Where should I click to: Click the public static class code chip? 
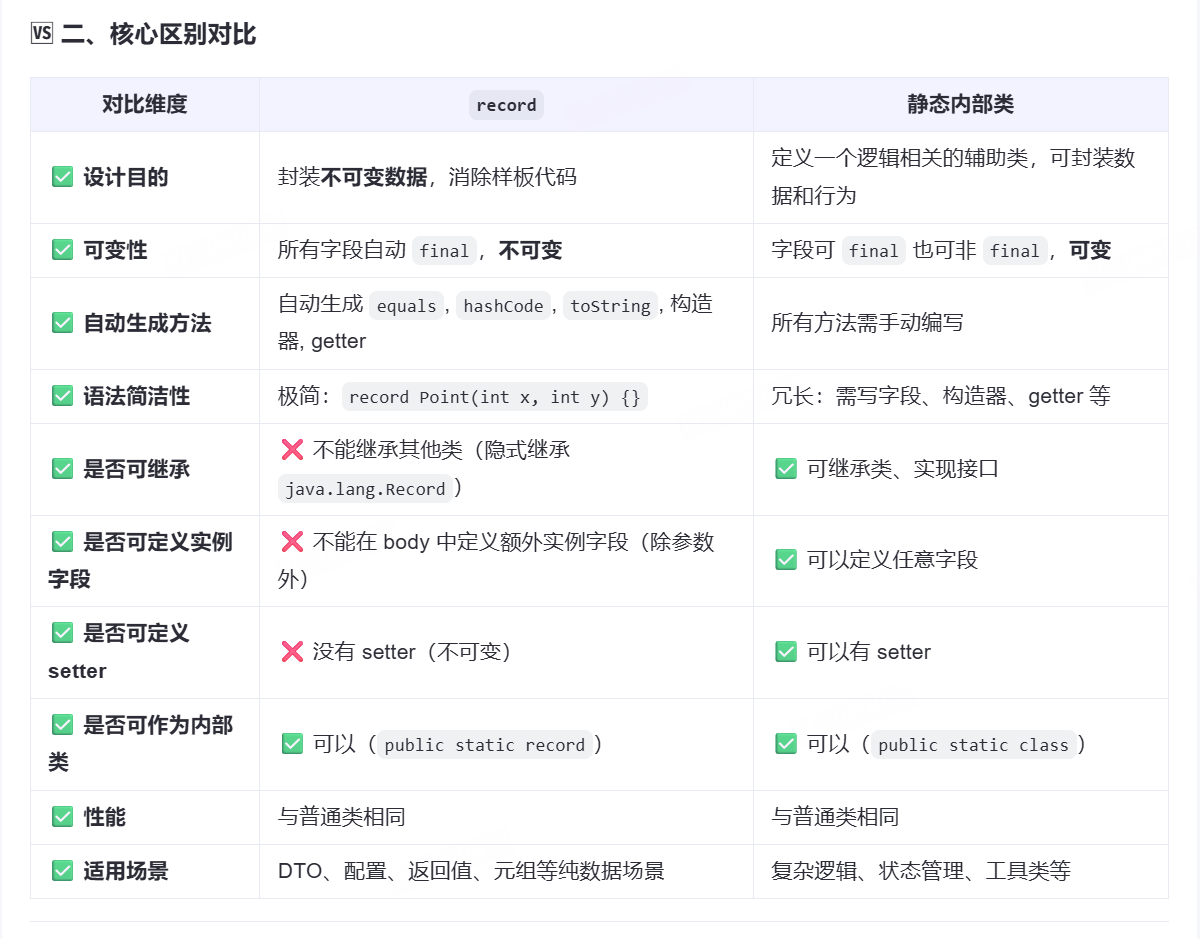pos(975,744)
